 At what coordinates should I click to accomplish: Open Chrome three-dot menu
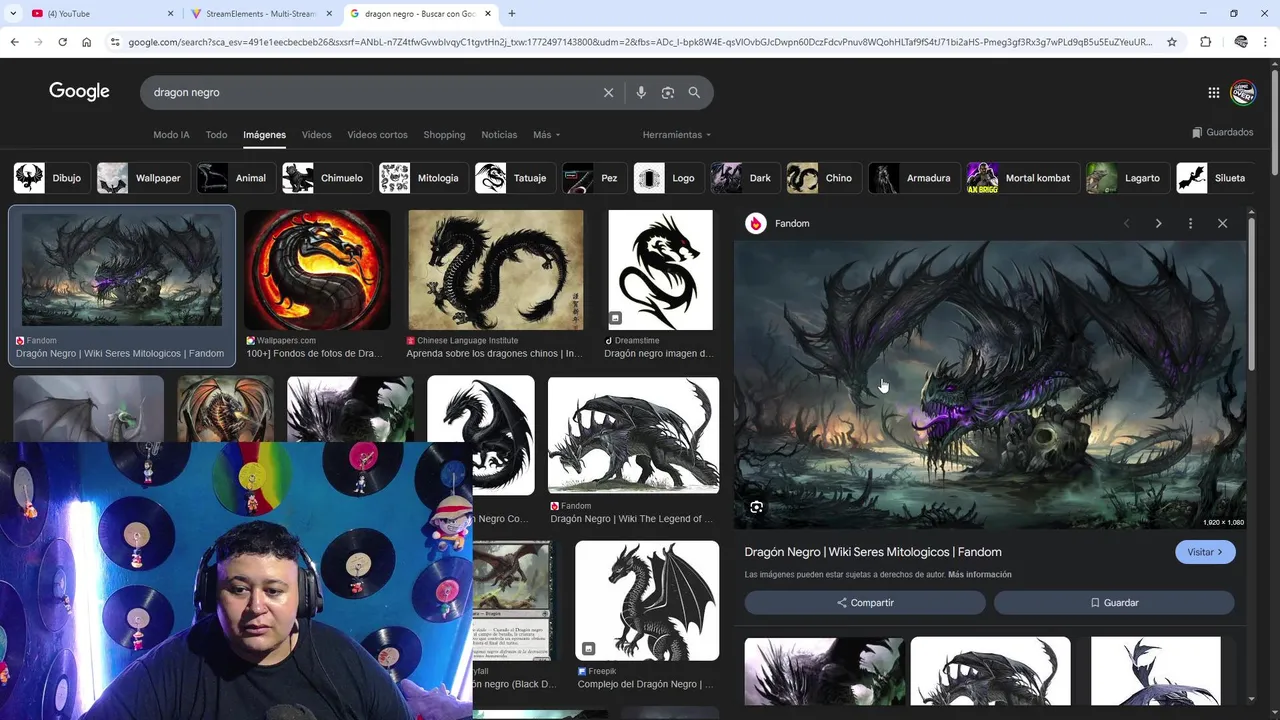click(x=1266, y=42)
